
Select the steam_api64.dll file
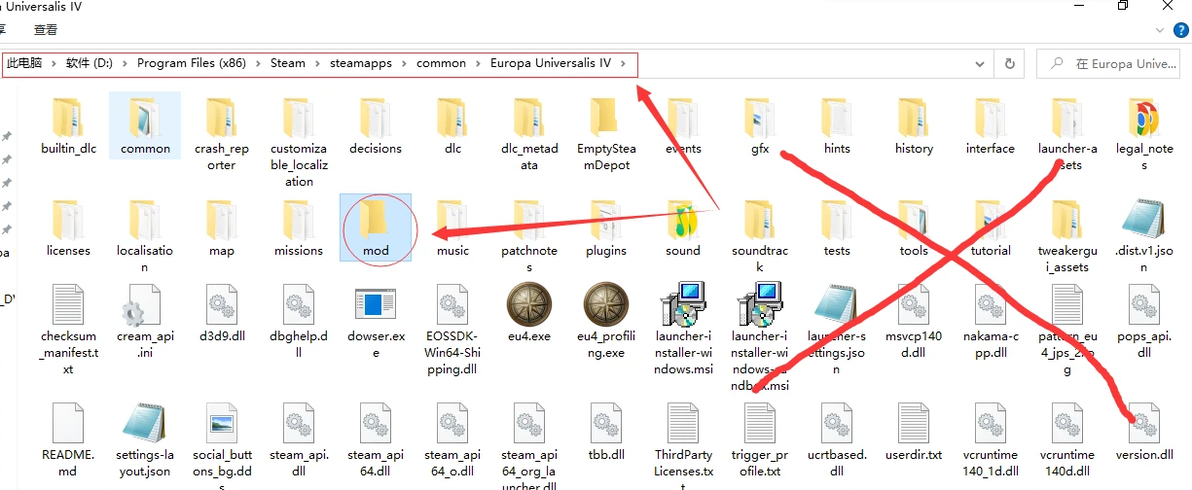pos(376,439)
